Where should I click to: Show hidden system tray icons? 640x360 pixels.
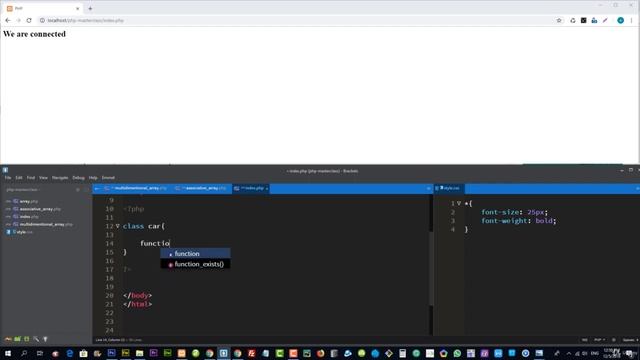569,353
